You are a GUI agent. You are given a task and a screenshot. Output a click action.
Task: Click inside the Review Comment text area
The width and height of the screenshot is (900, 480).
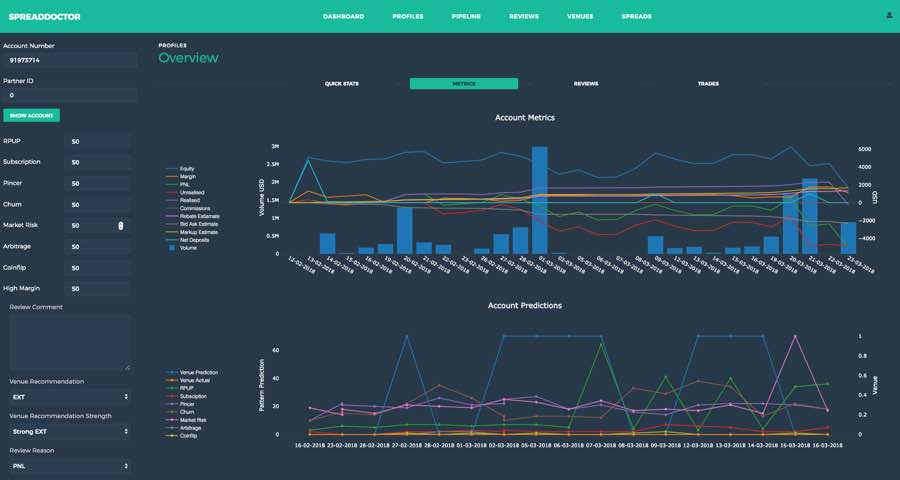(69, 343)
